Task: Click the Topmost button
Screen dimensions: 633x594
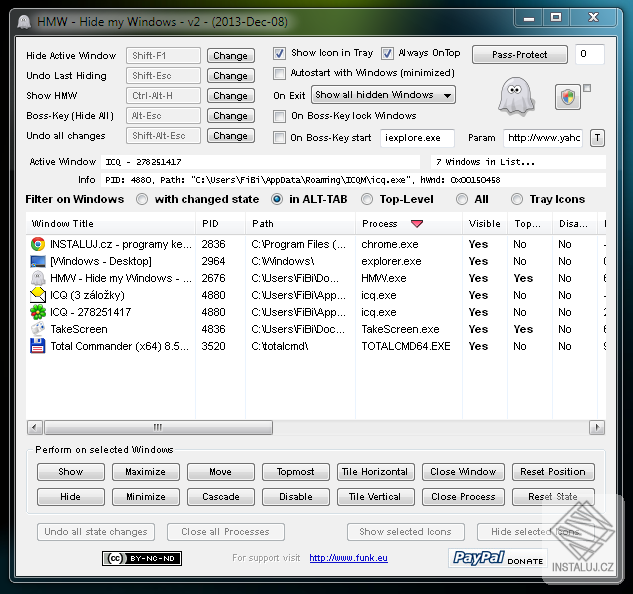Action: (296, 472)
